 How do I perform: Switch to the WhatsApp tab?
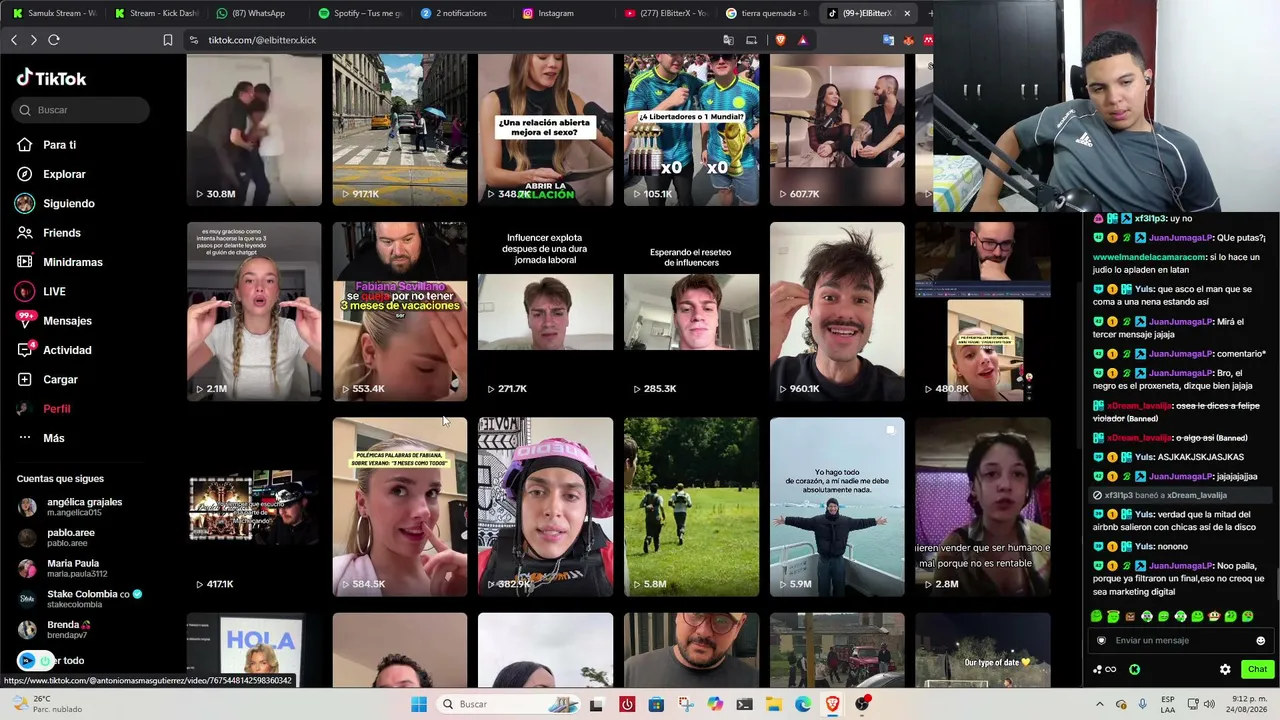tap(259, 13)
